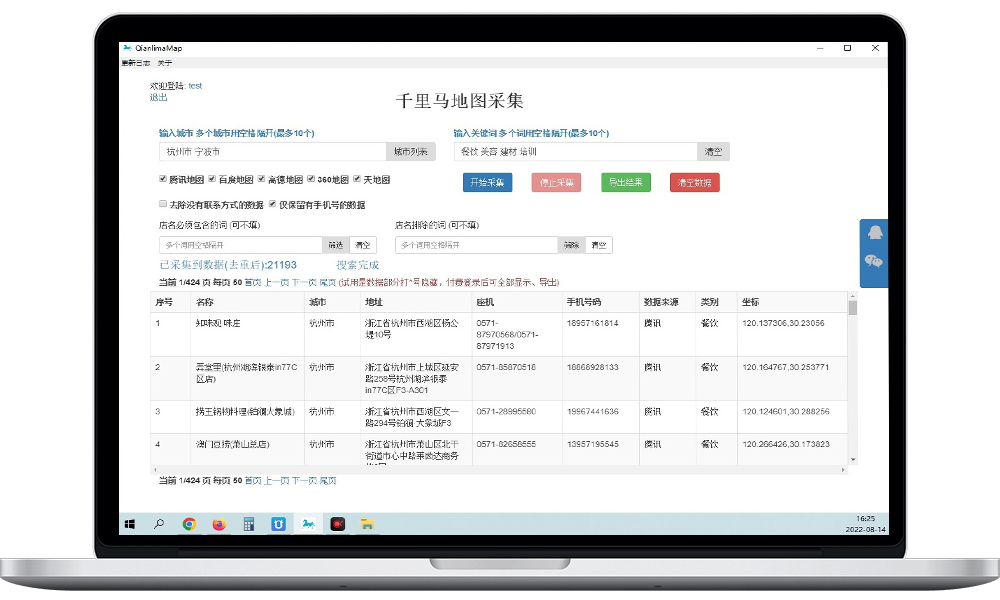Open the WeChat contact icon on side panel
The width and height of the screenshot is (1000, 600).
click(874, 261)
